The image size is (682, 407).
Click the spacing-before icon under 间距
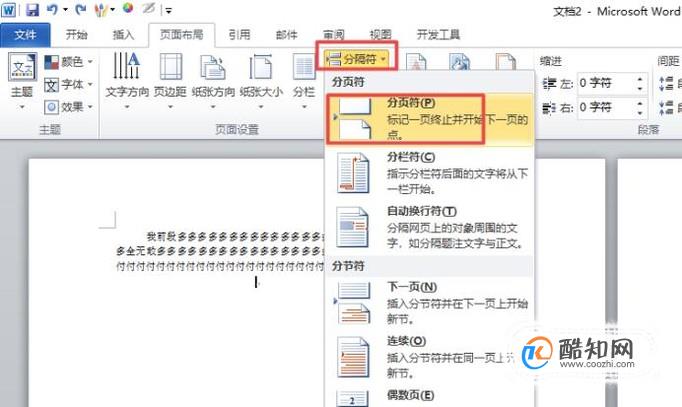[666, 83]
